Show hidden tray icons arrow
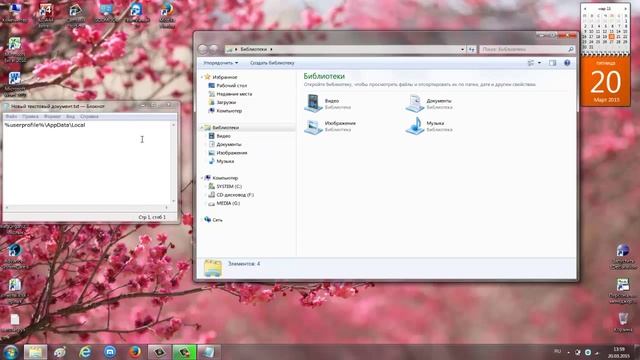 pos(569,352)
